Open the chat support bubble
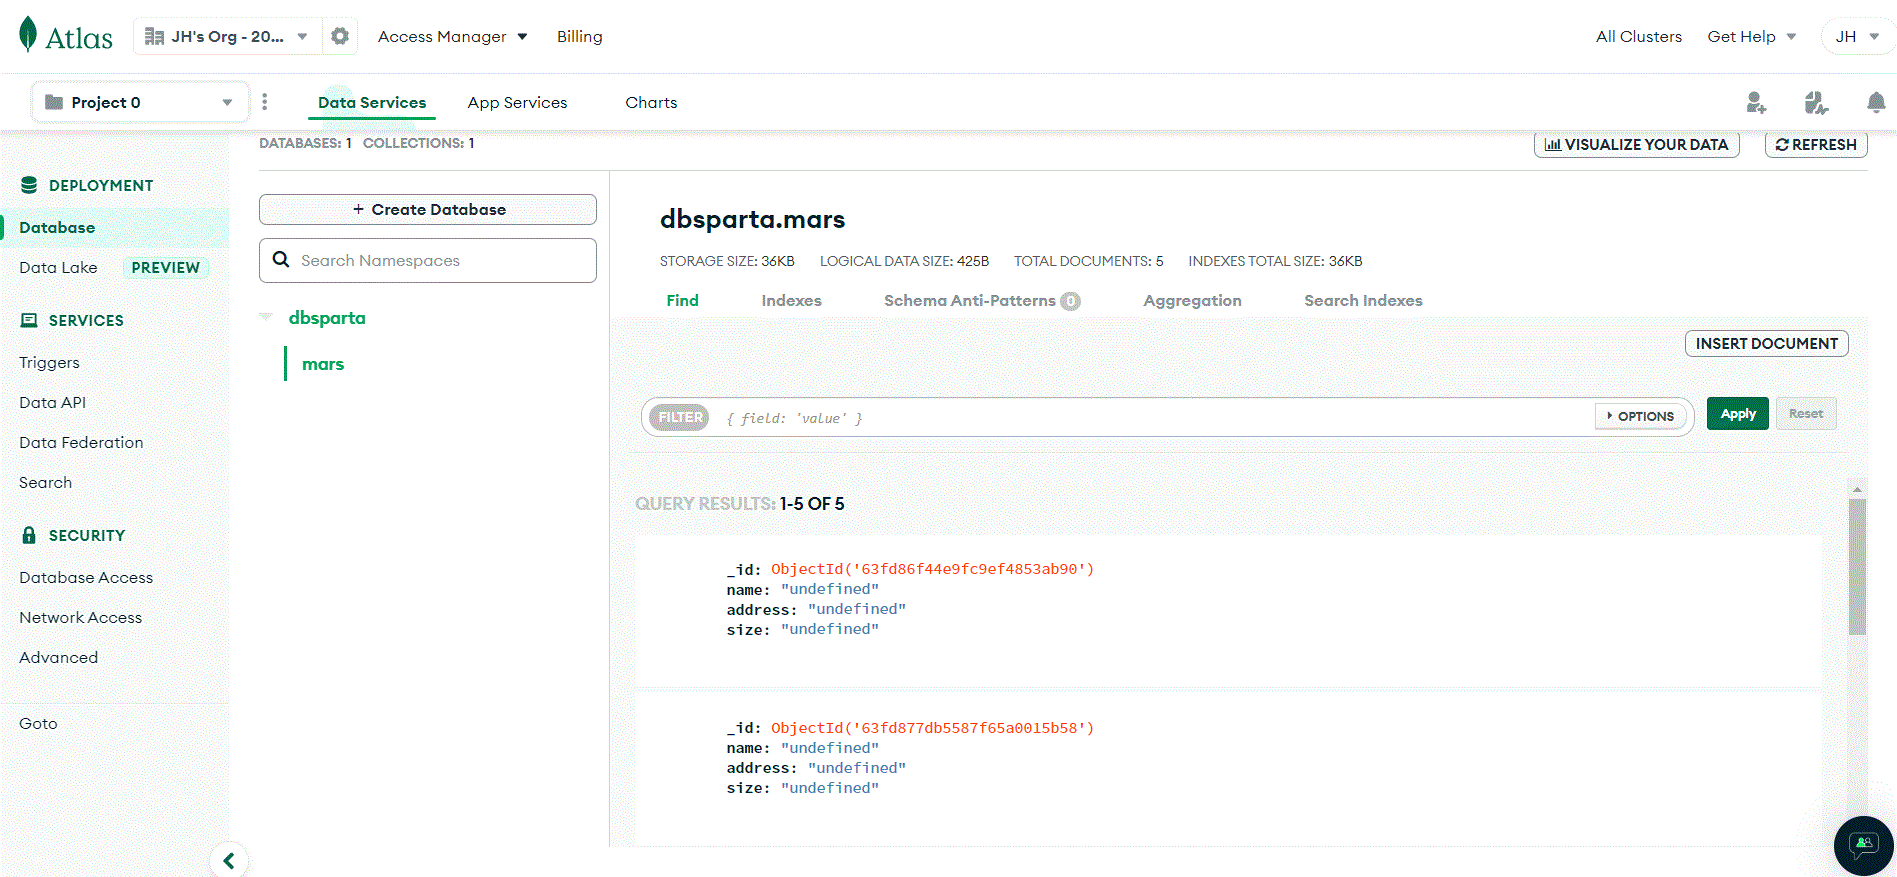The image size is (1897, 877). coord(1864,846)
